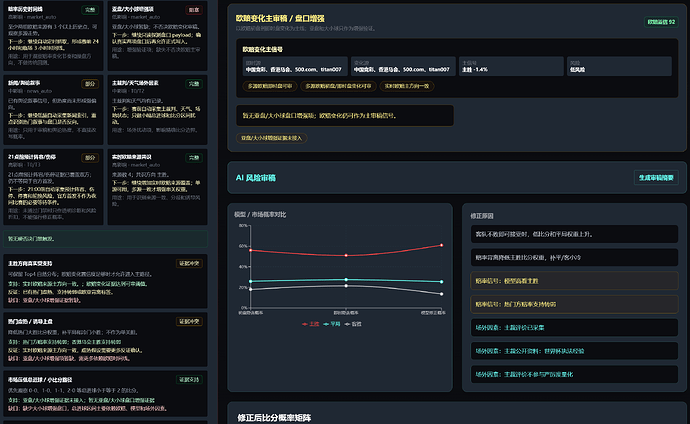690x424 pixels.
Task: Open the 实时欧赔来源共识 card title
Action: (x=132, y=157)
